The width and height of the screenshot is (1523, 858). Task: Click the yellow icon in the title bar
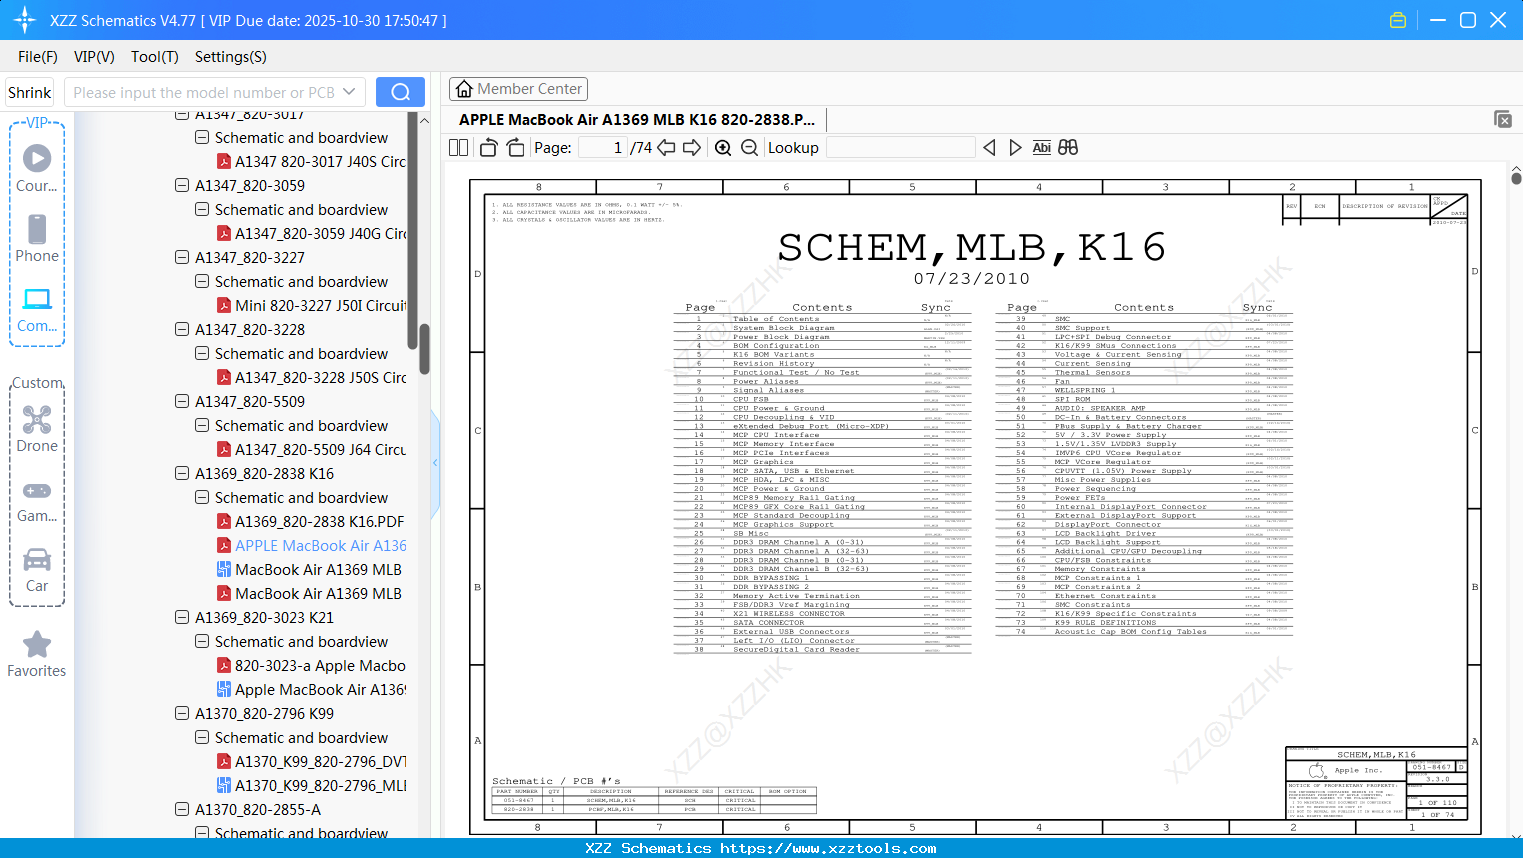pyautogui.click(x=1398, y=20)
